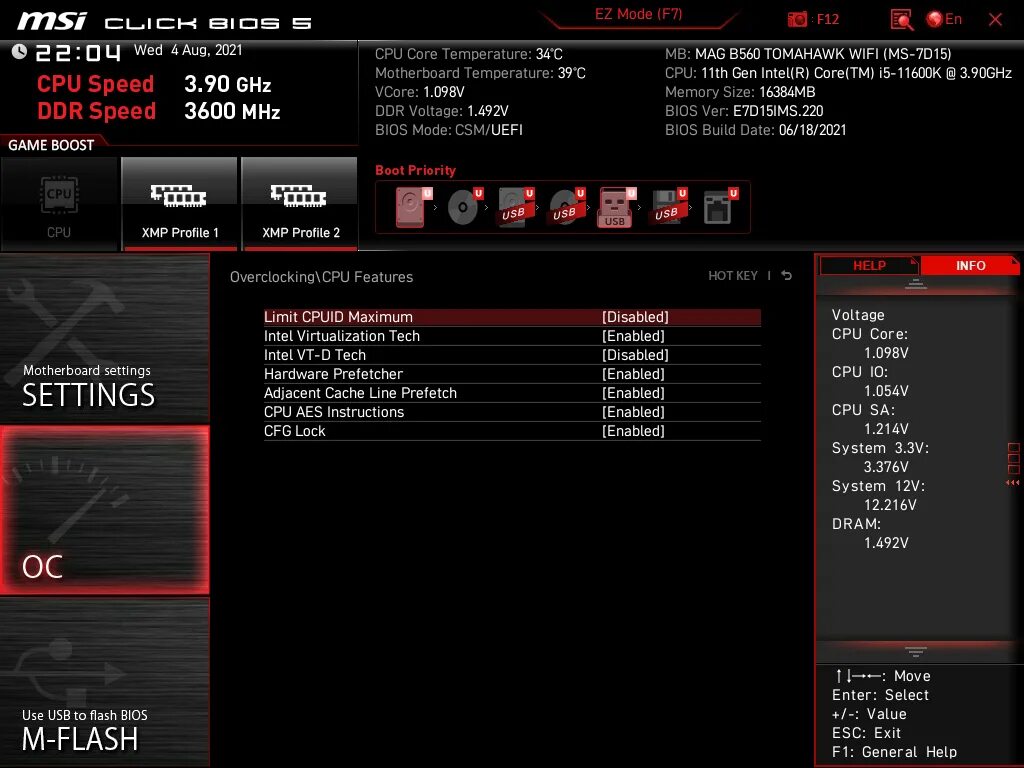The width and height of the screenshot is (1024, 768).
Task: Open the BIOS search magnifier icon
Action: pyautogui.click(x=902, y=20)
